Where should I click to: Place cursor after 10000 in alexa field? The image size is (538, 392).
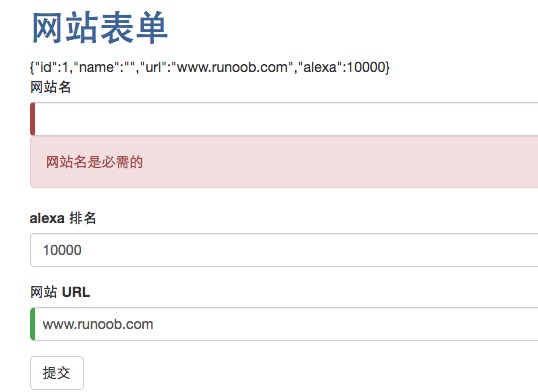pyautogui.click(x=83, y=250)
